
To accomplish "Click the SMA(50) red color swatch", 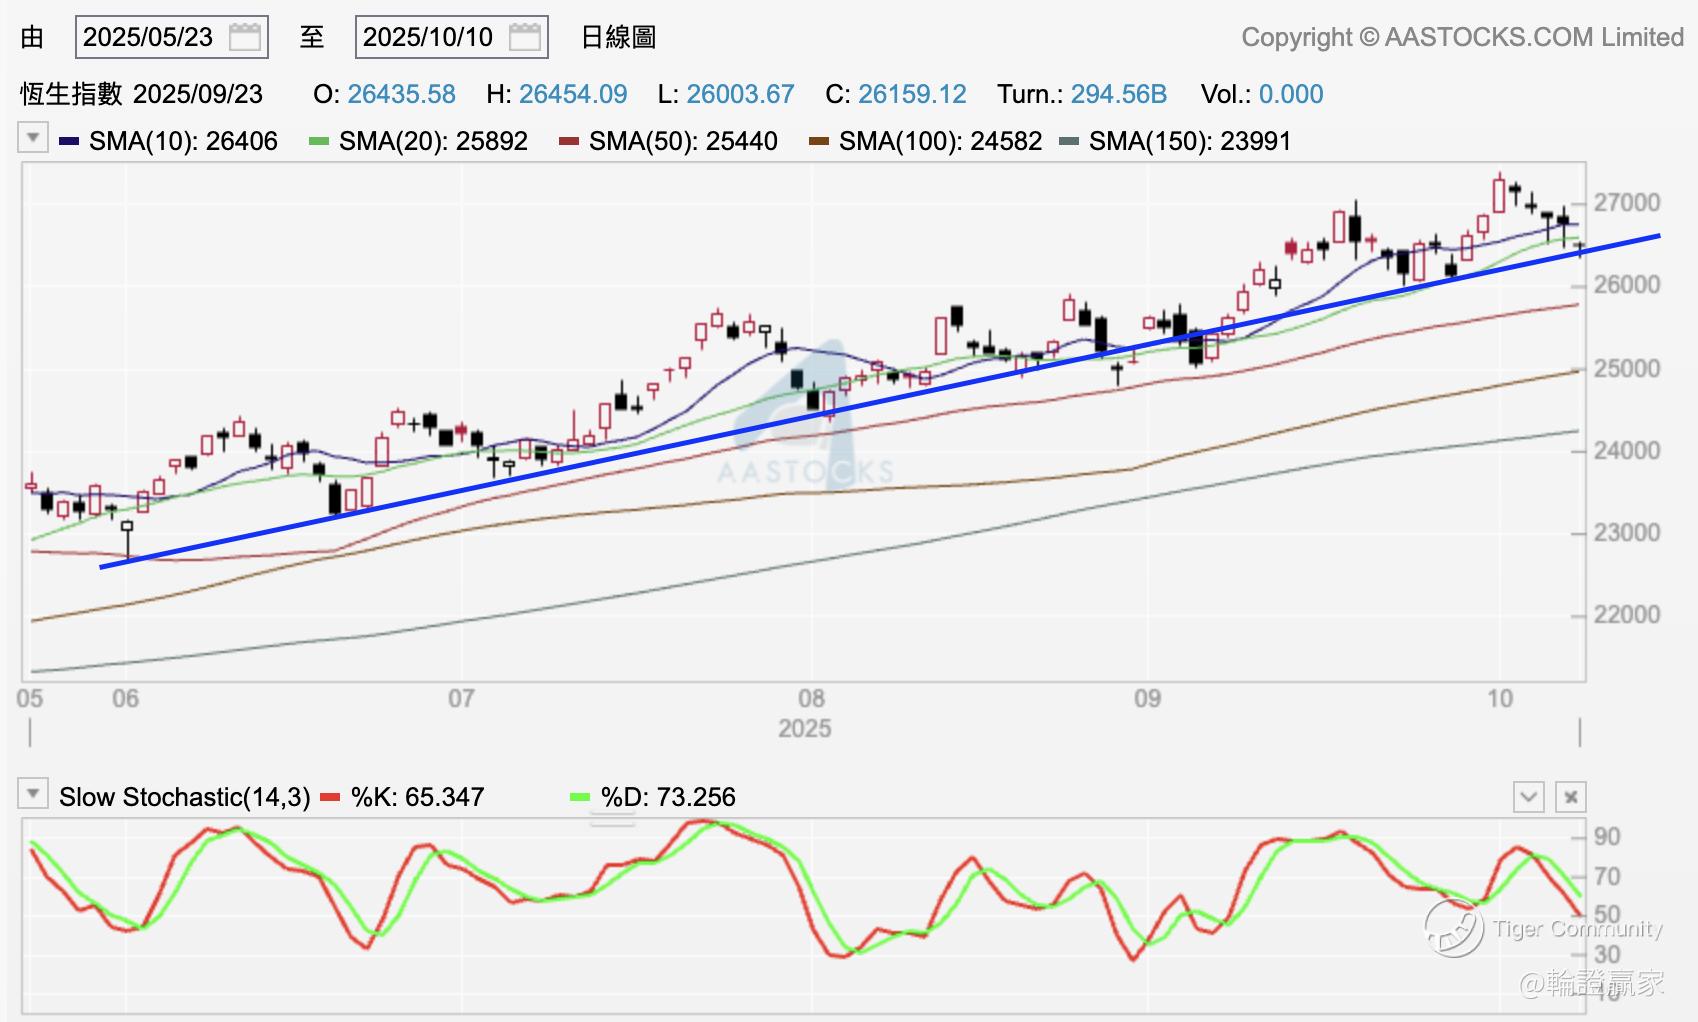I will pos(569,141).
